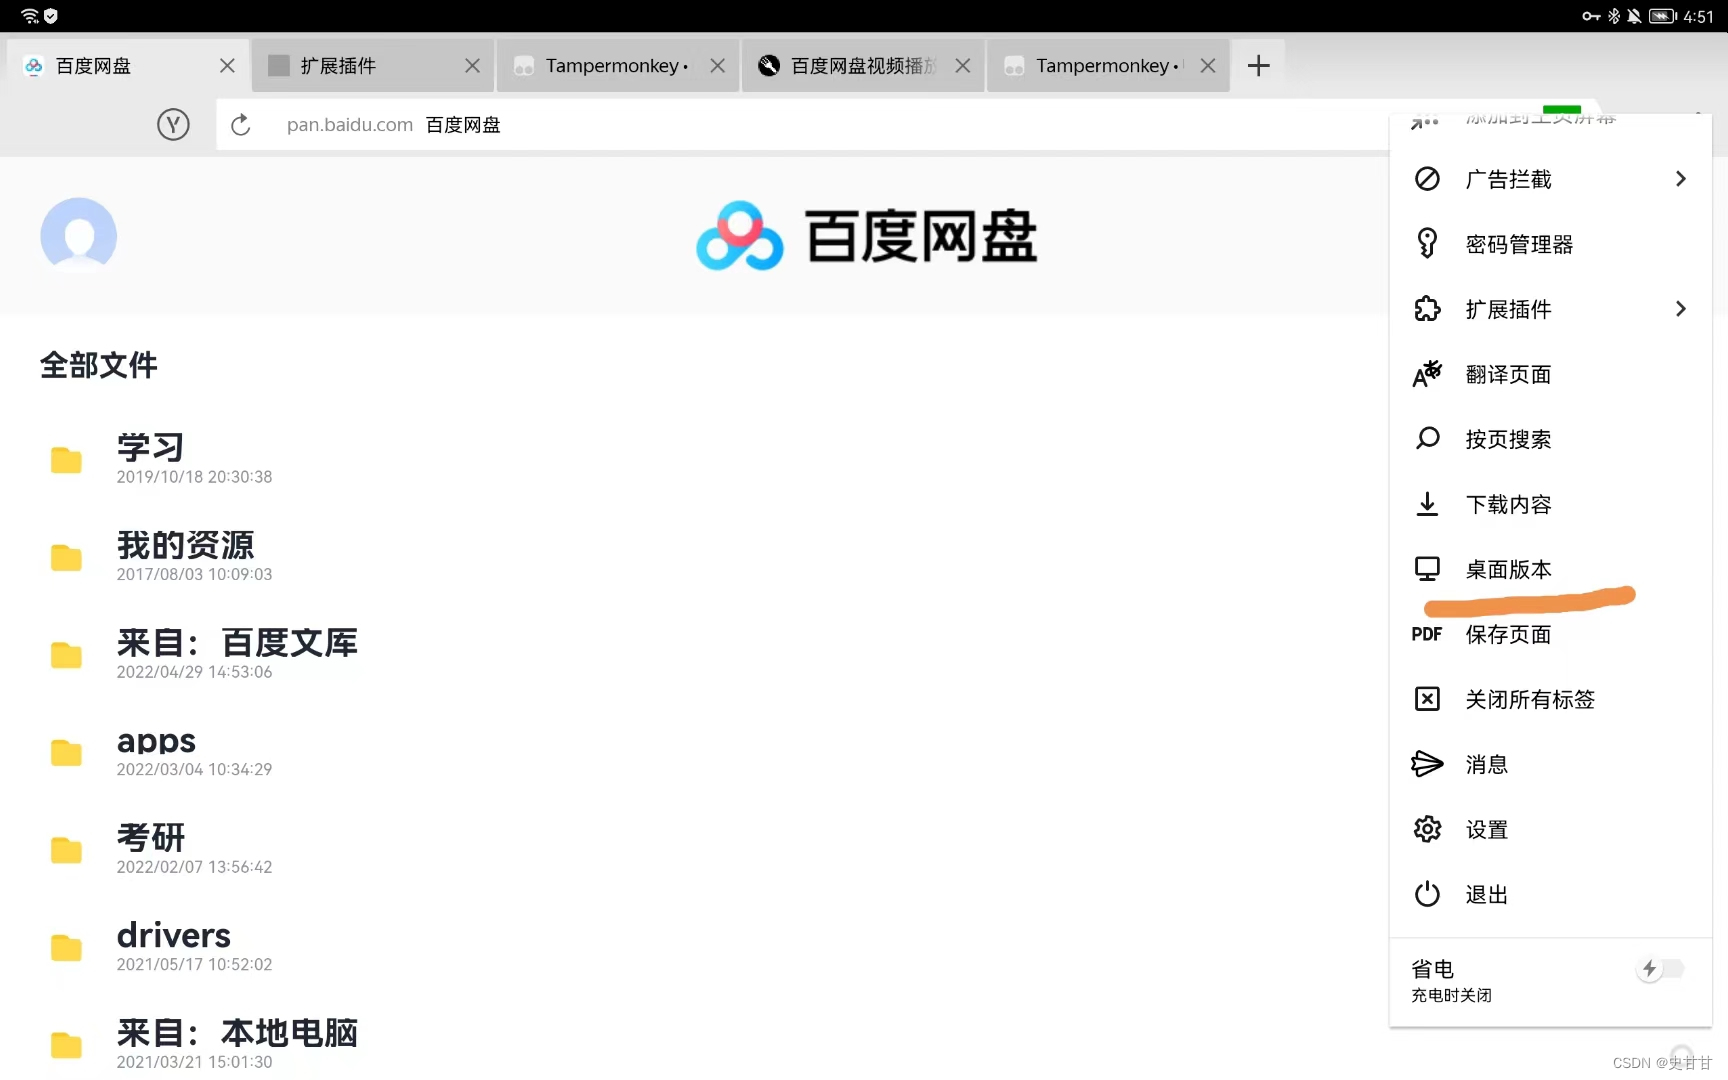1728x1080 pixels.
Task: Open folder named 来自：百度文库
Action: pyautogui.click(x=237, y=642)
